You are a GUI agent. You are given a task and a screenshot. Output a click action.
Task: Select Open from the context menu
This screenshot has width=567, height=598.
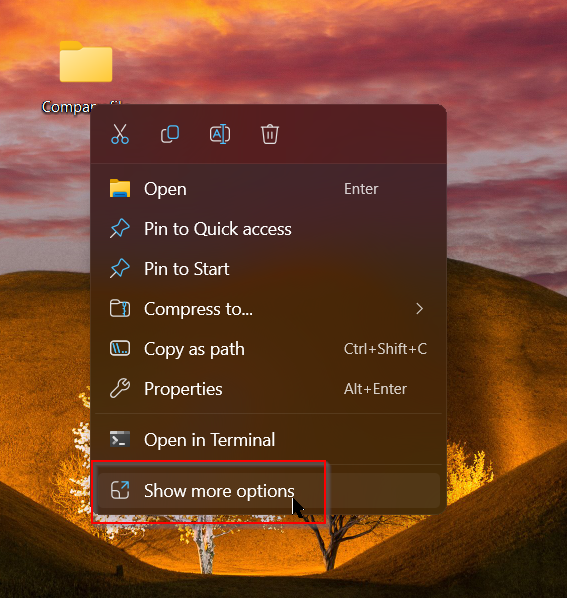pos(269,189)
